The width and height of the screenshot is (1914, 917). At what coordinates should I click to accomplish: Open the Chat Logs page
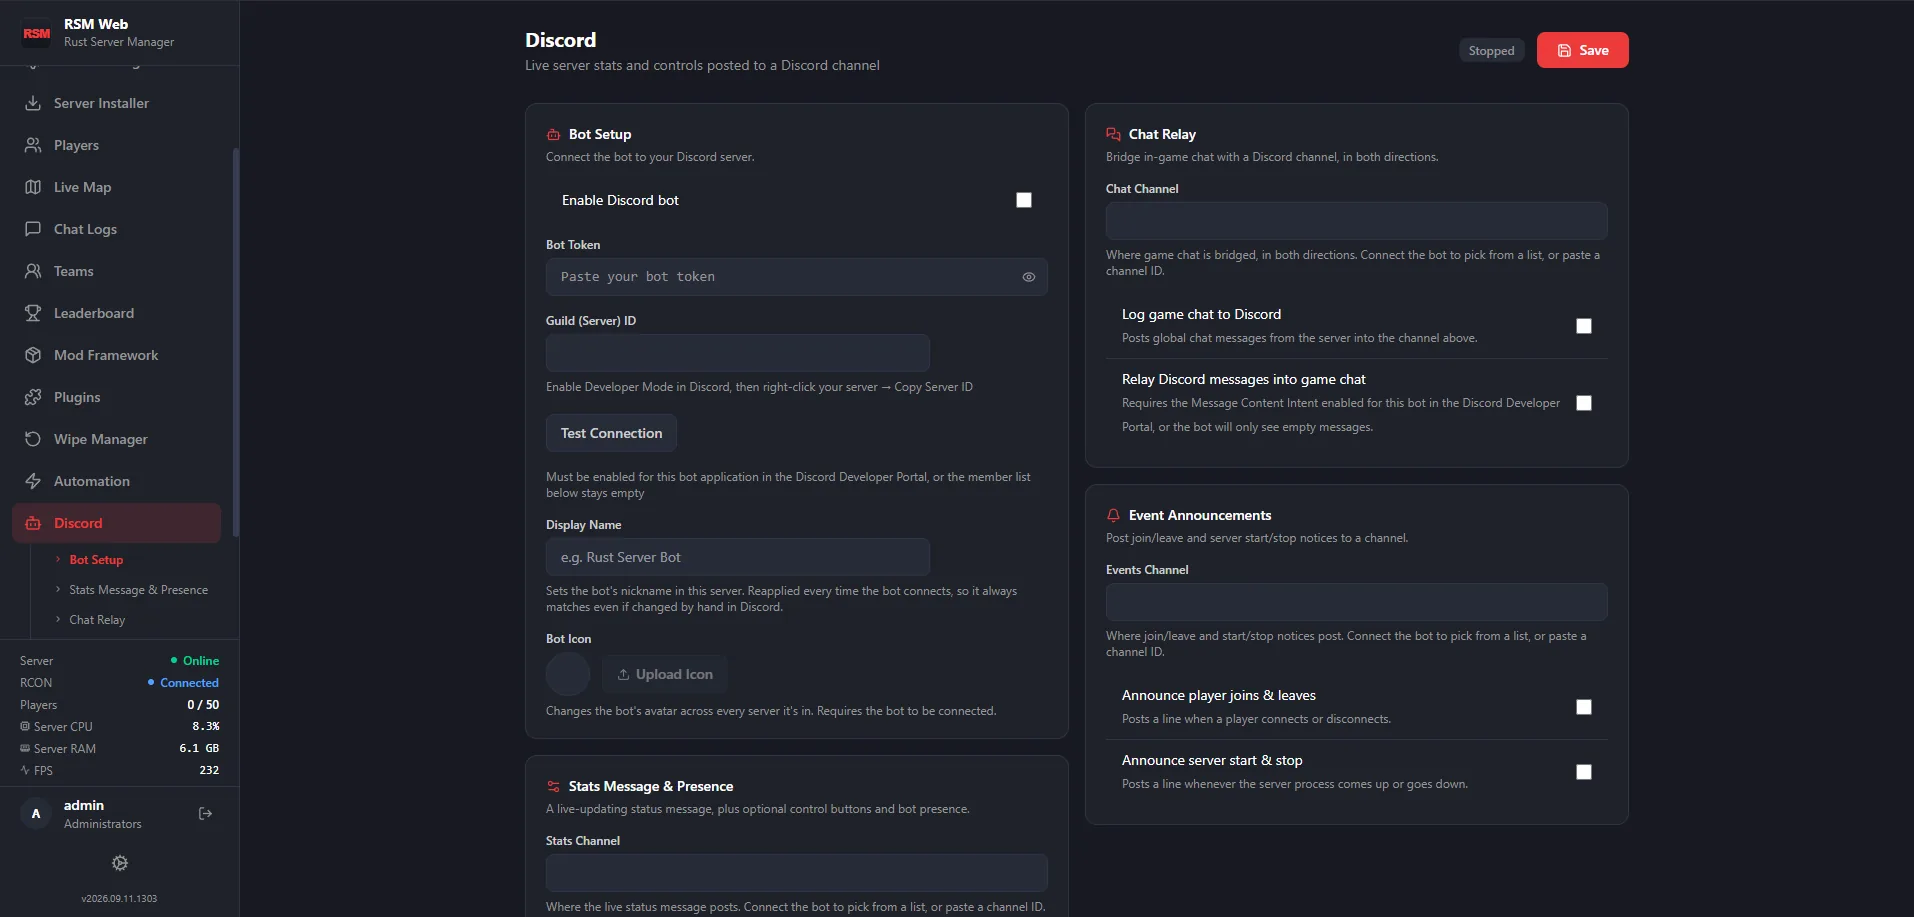(x=117, y=229)
